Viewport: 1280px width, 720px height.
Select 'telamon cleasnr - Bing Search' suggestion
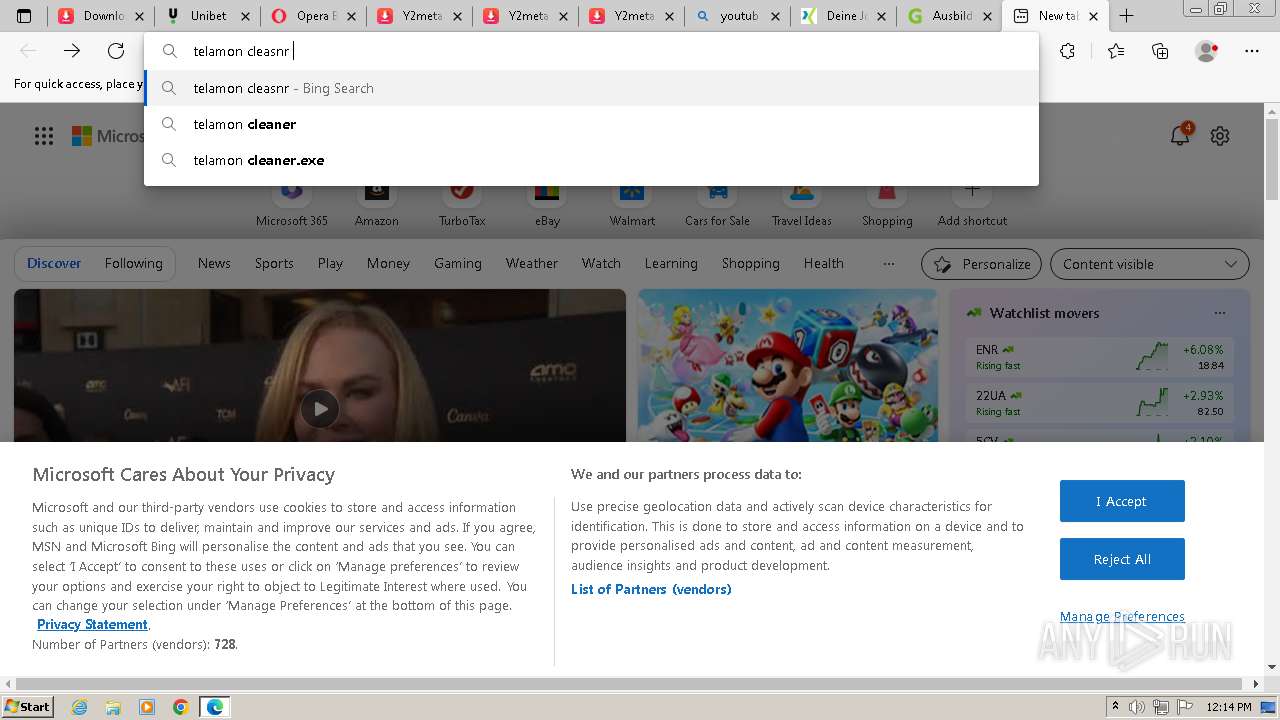591,88
